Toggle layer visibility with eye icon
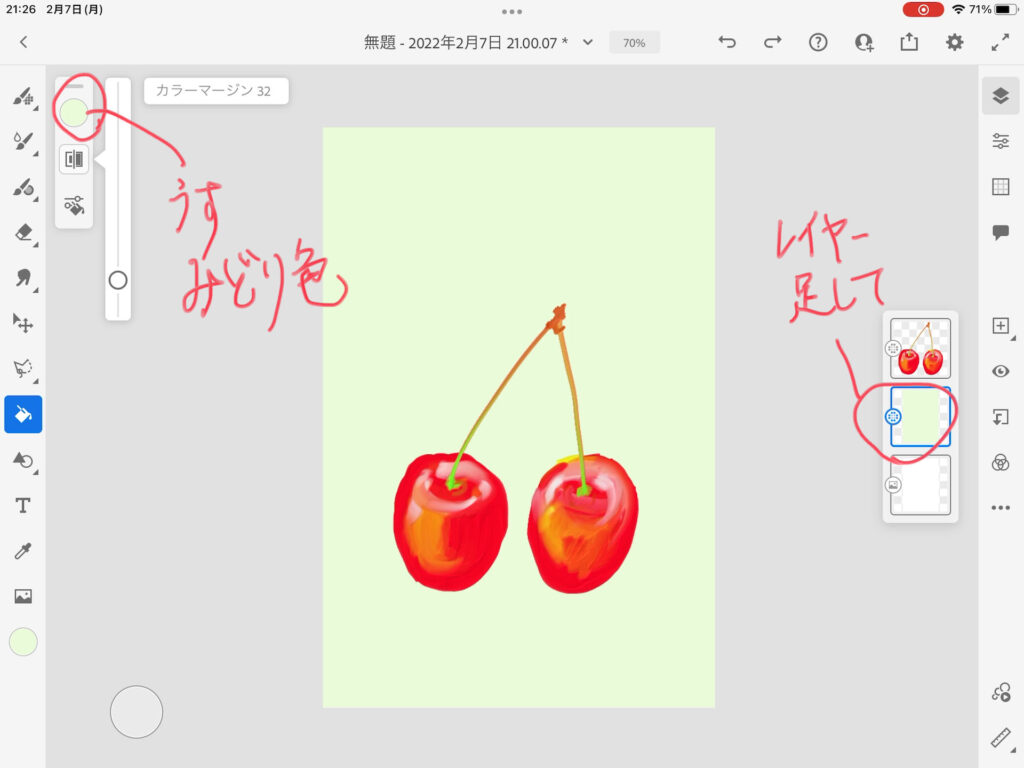The height and width of the screenshot is (768, 1024). click(x=1000, y=371)
